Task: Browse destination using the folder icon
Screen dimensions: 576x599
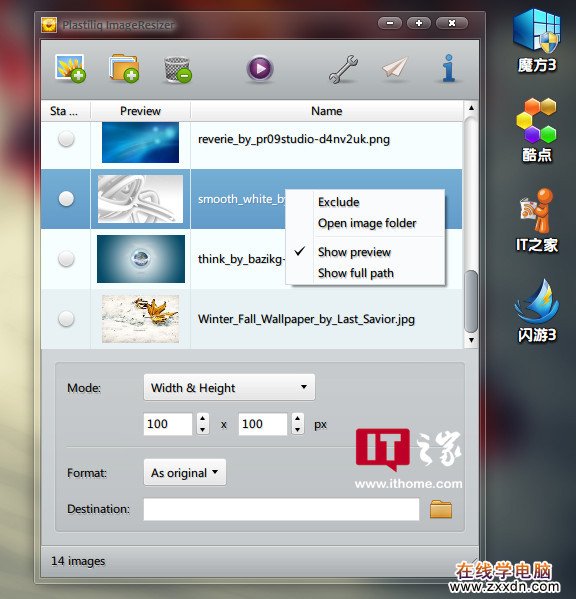Action: [x=441, y=509]
